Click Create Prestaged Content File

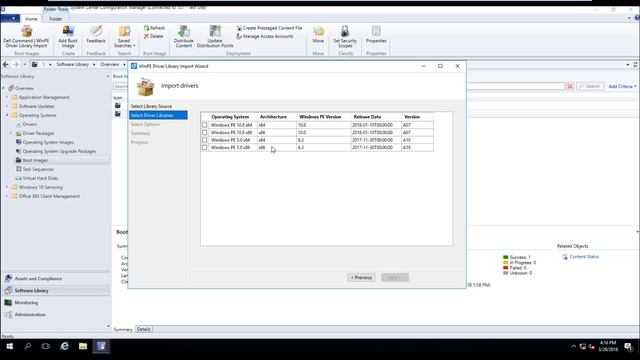pos(269,28)
